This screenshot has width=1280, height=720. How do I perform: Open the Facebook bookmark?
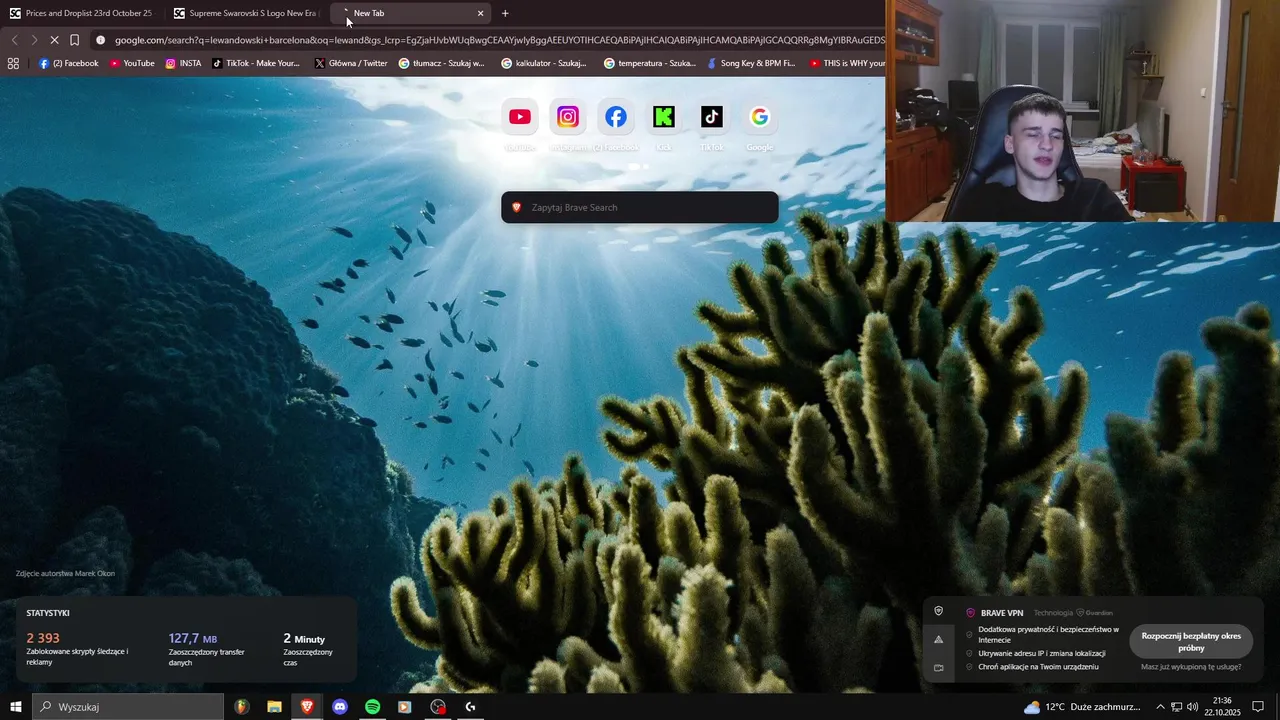(68, 63)
